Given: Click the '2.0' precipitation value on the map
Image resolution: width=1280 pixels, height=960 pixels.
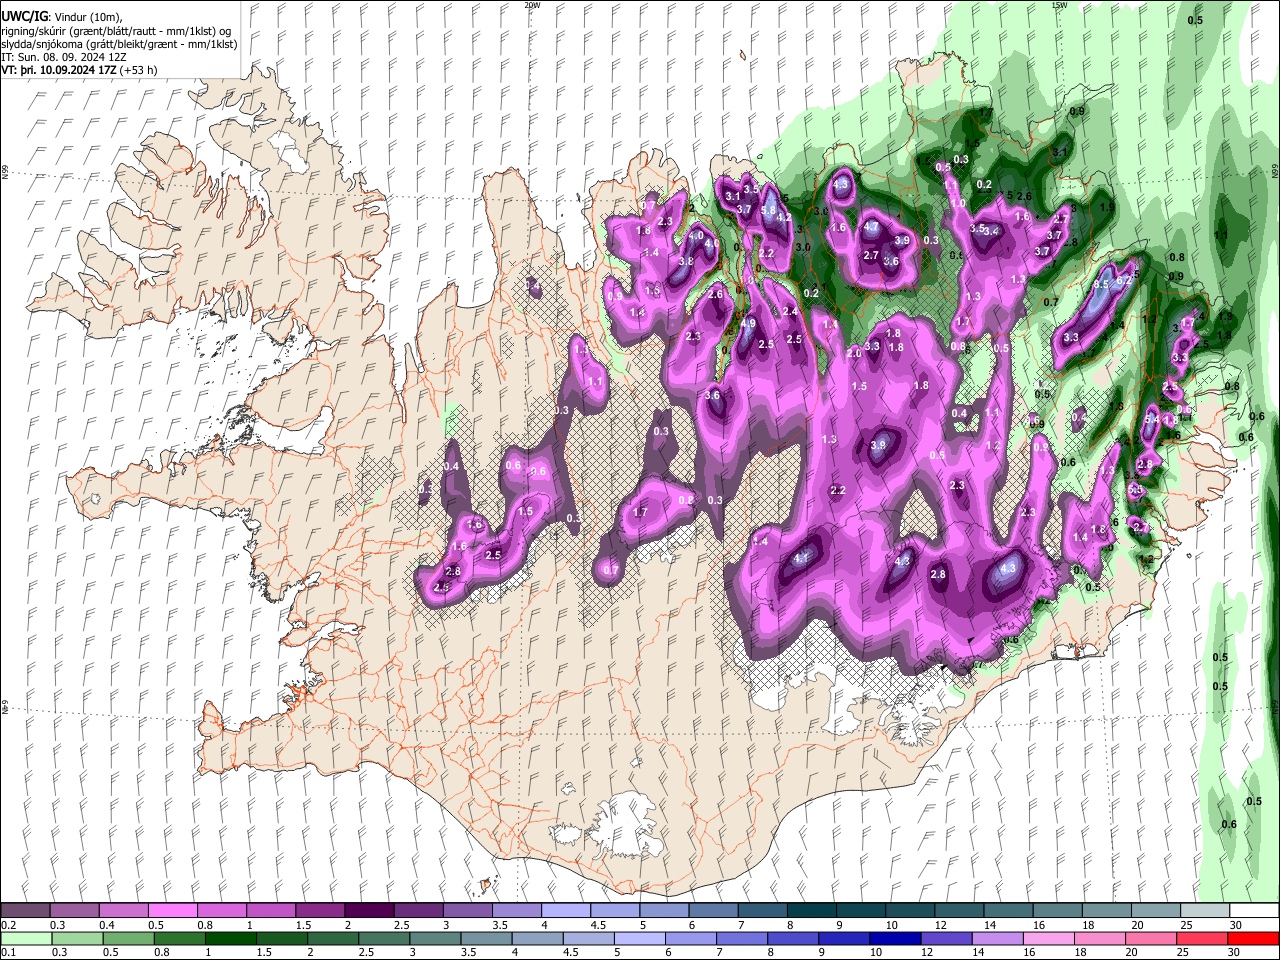Looking at the screenshot, I should (x=854, y=353).
